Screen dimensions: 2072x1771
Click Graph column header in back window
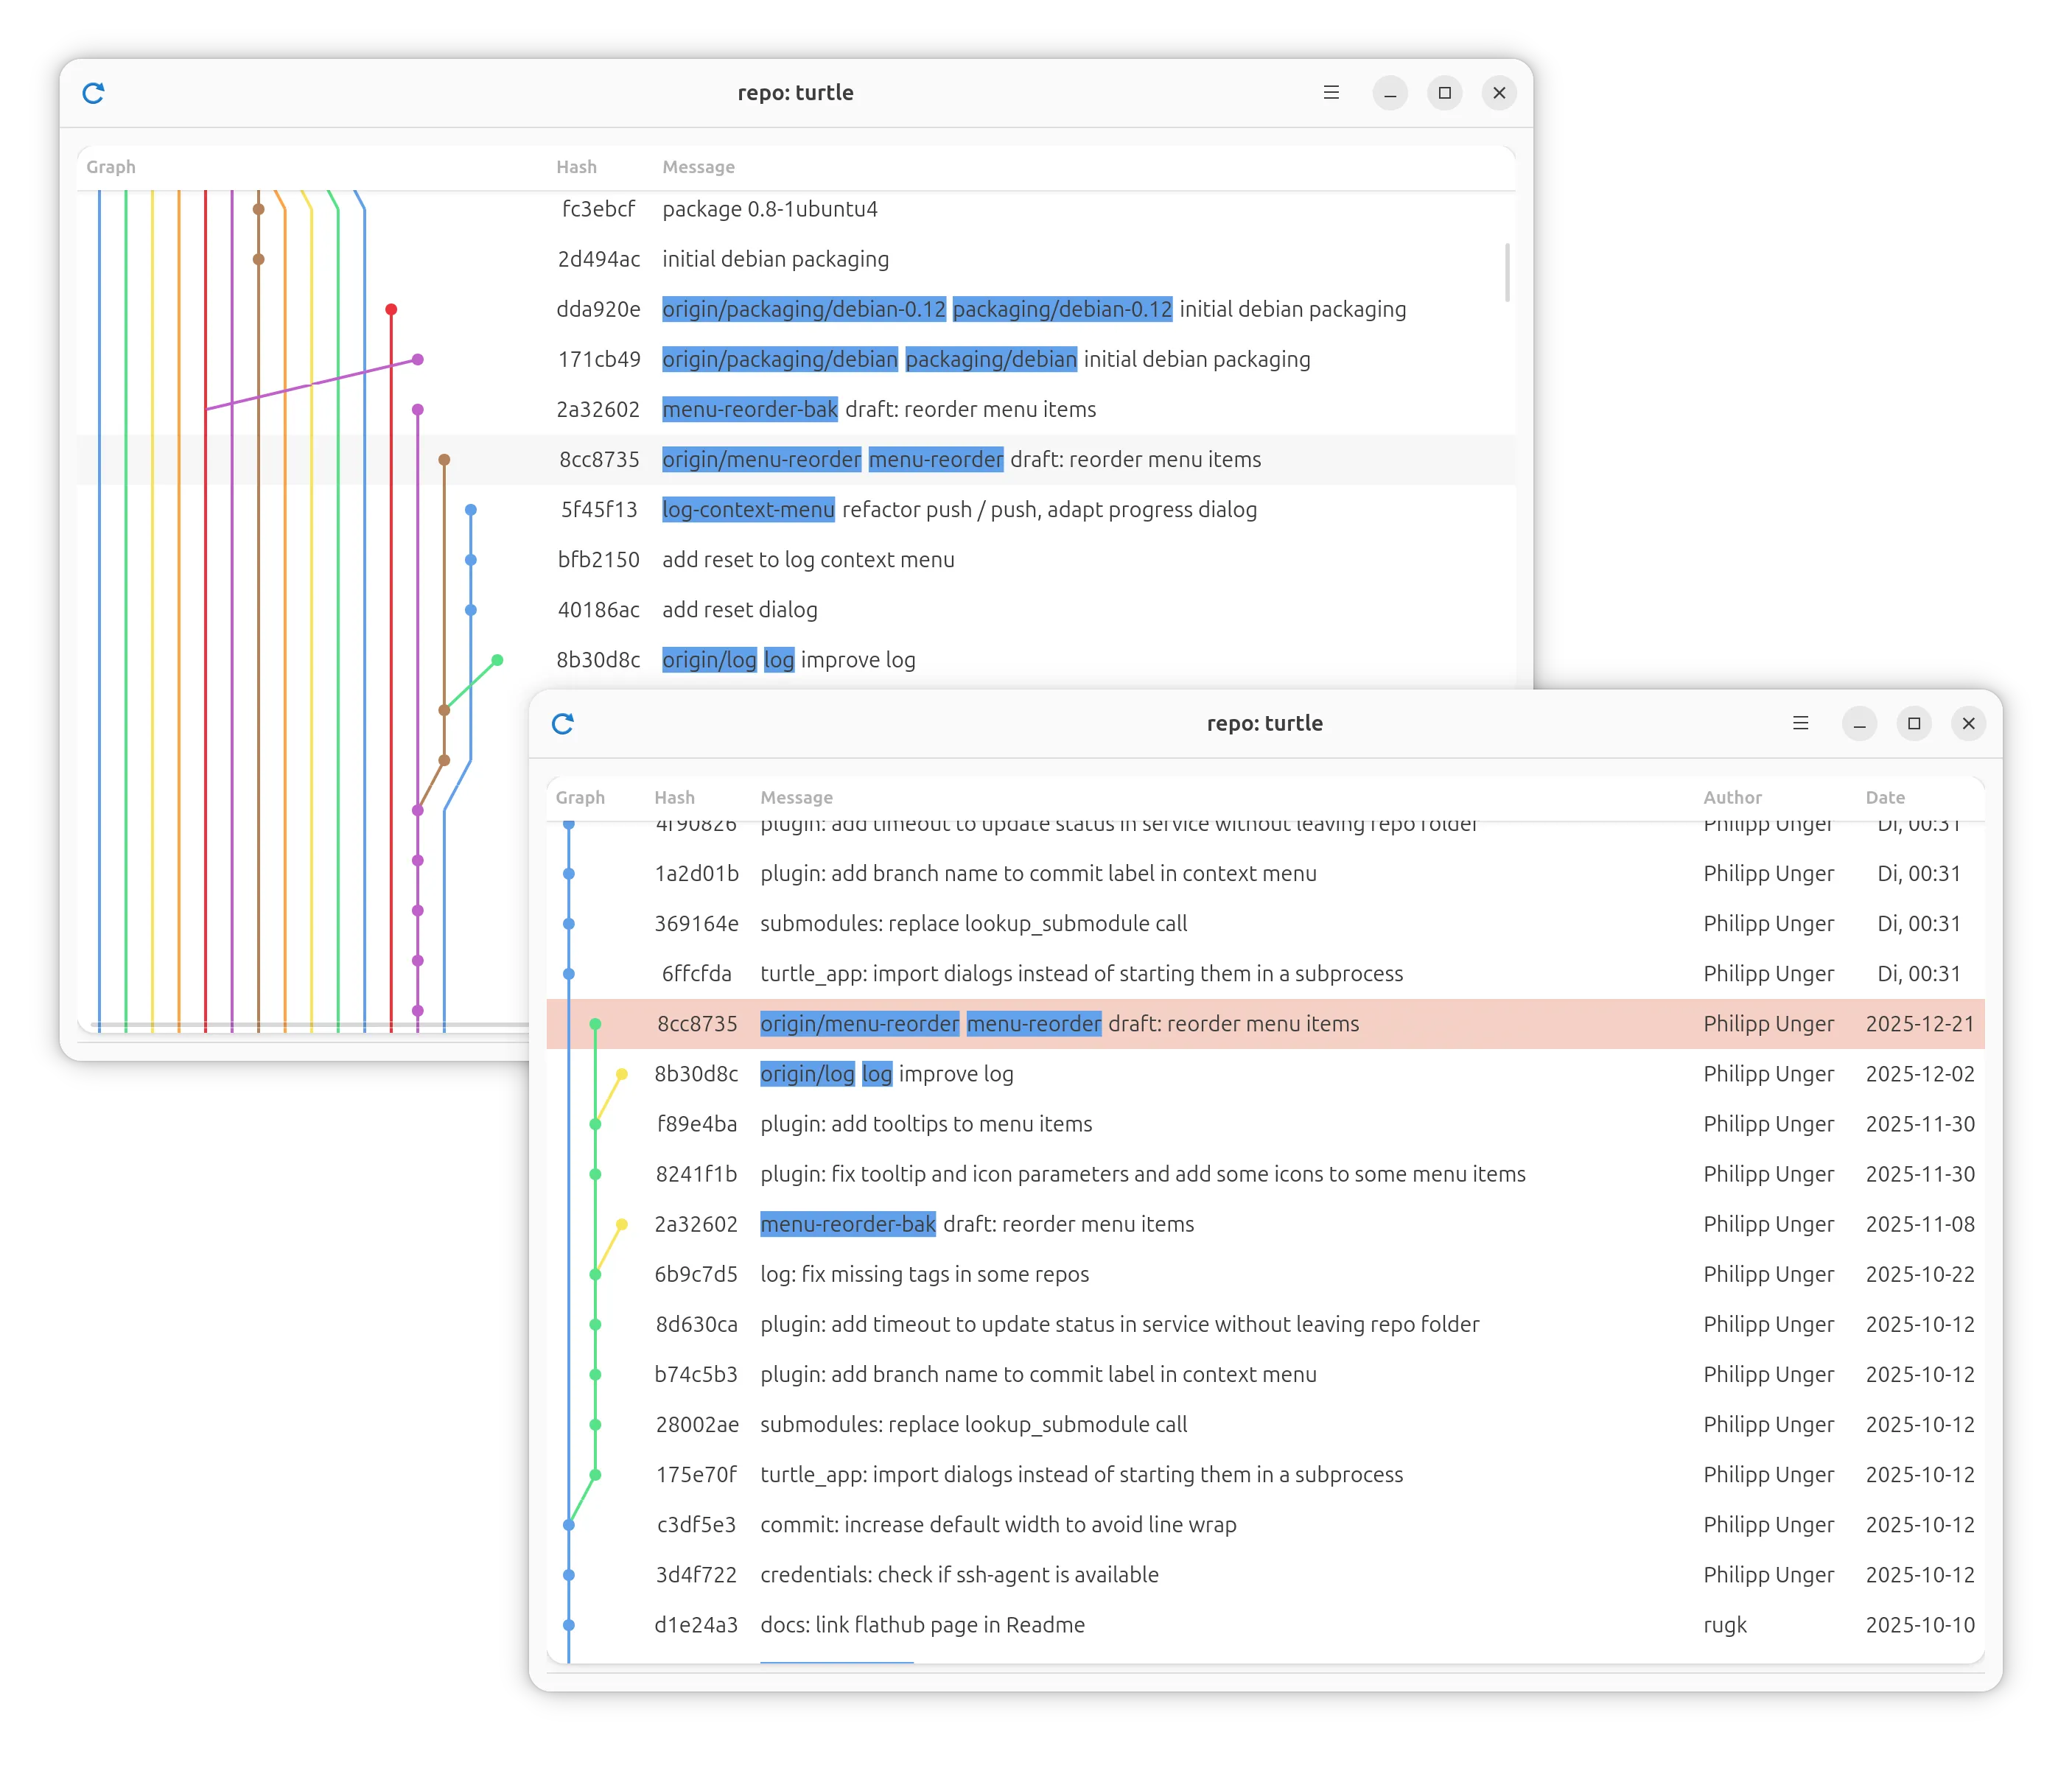111,167
